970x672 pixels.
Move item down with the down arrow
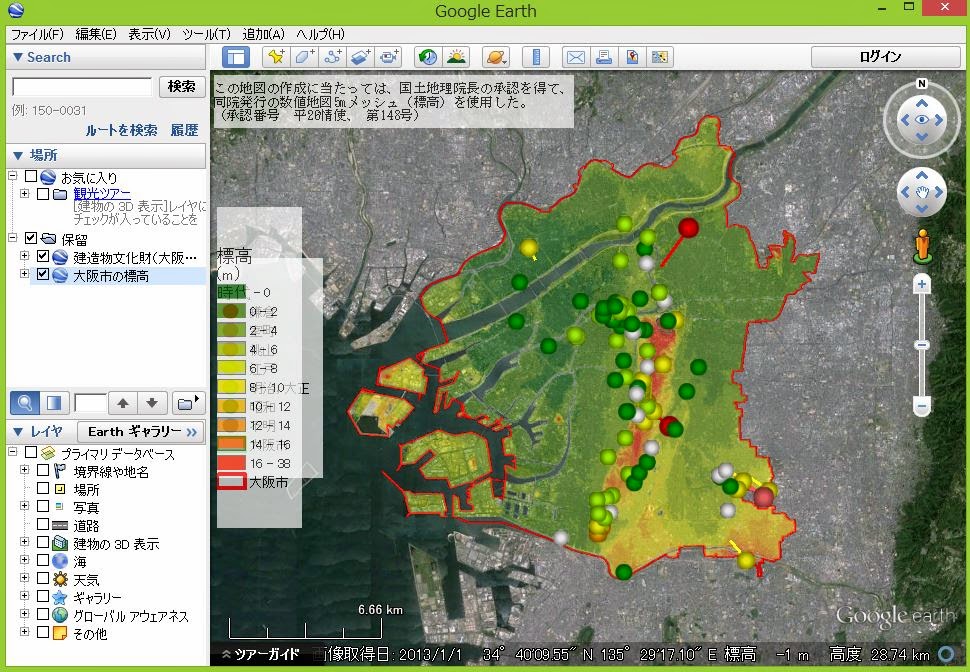[x=152, y=403]
